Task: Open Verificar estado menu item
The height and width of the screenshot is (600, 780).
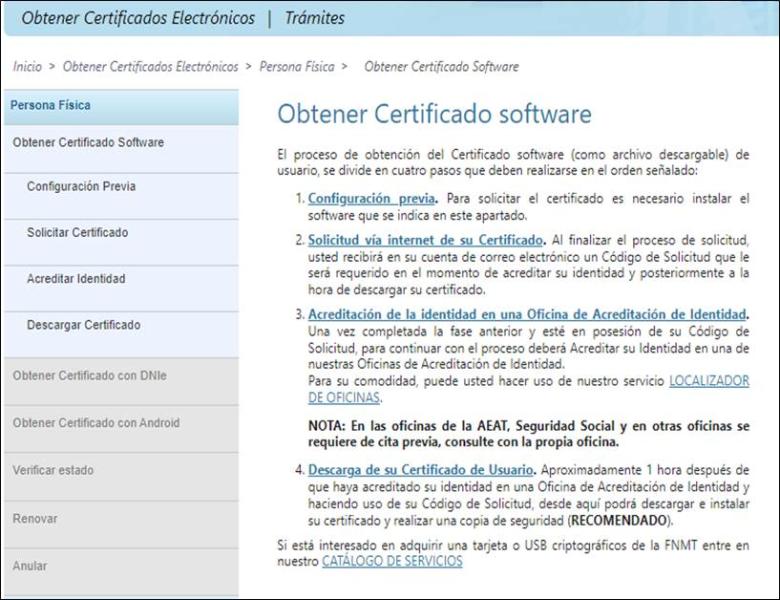Action: pos(48,469)
